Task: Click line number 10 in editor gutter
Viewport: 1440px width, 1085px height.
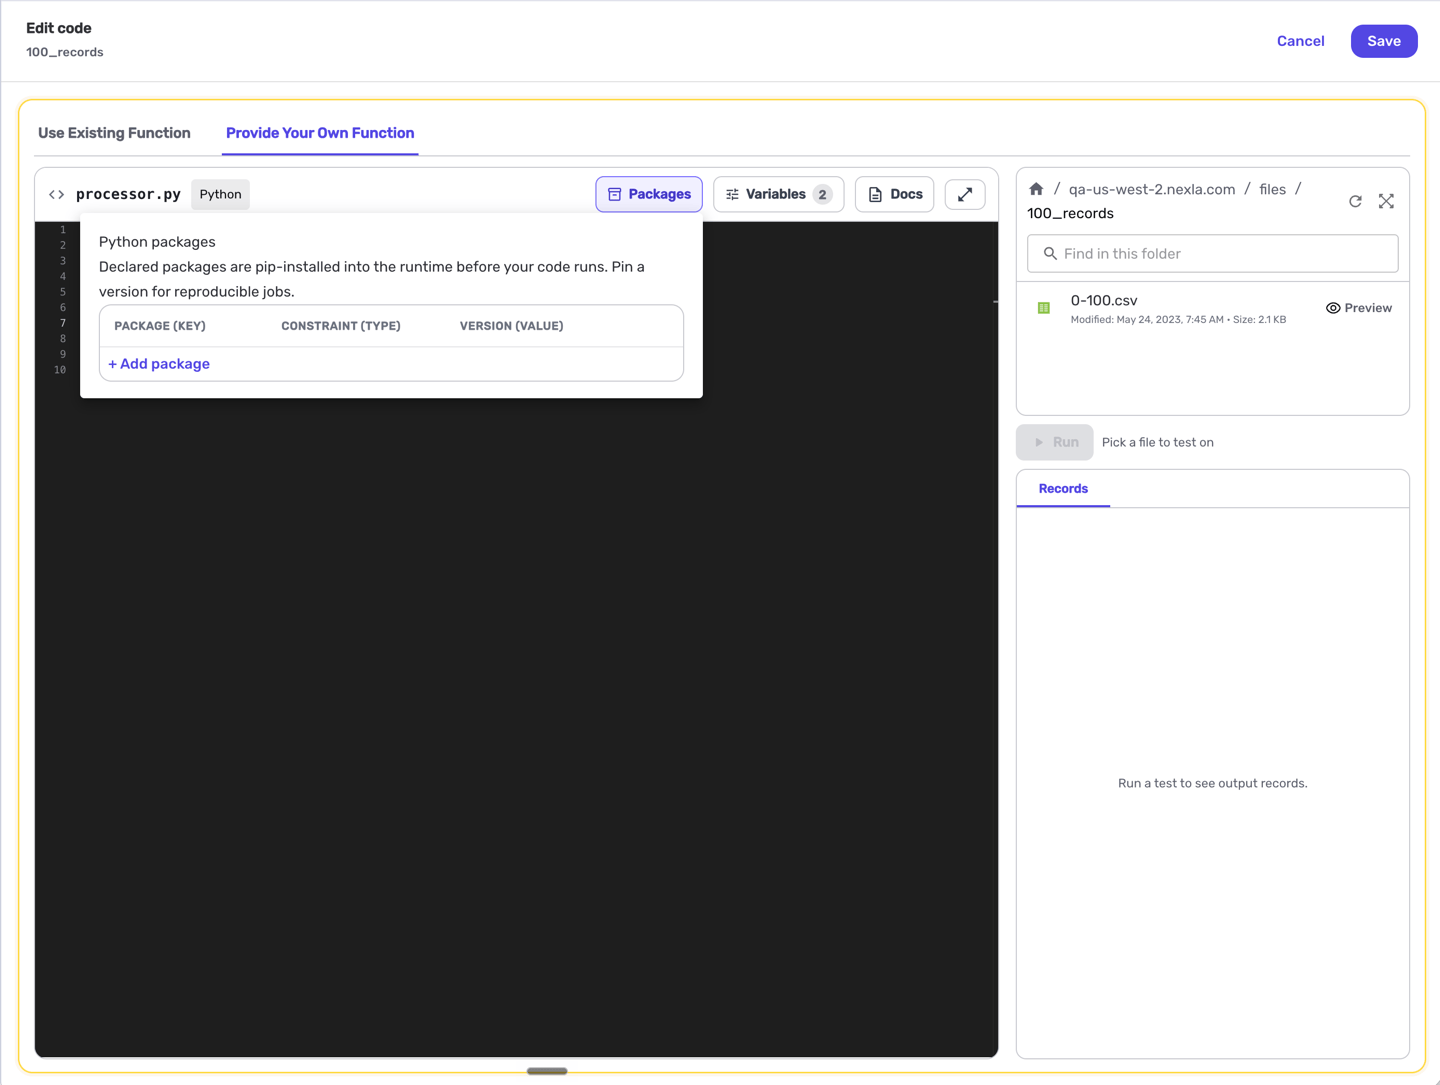Action: pyautogui.click(x=60, y=370)
